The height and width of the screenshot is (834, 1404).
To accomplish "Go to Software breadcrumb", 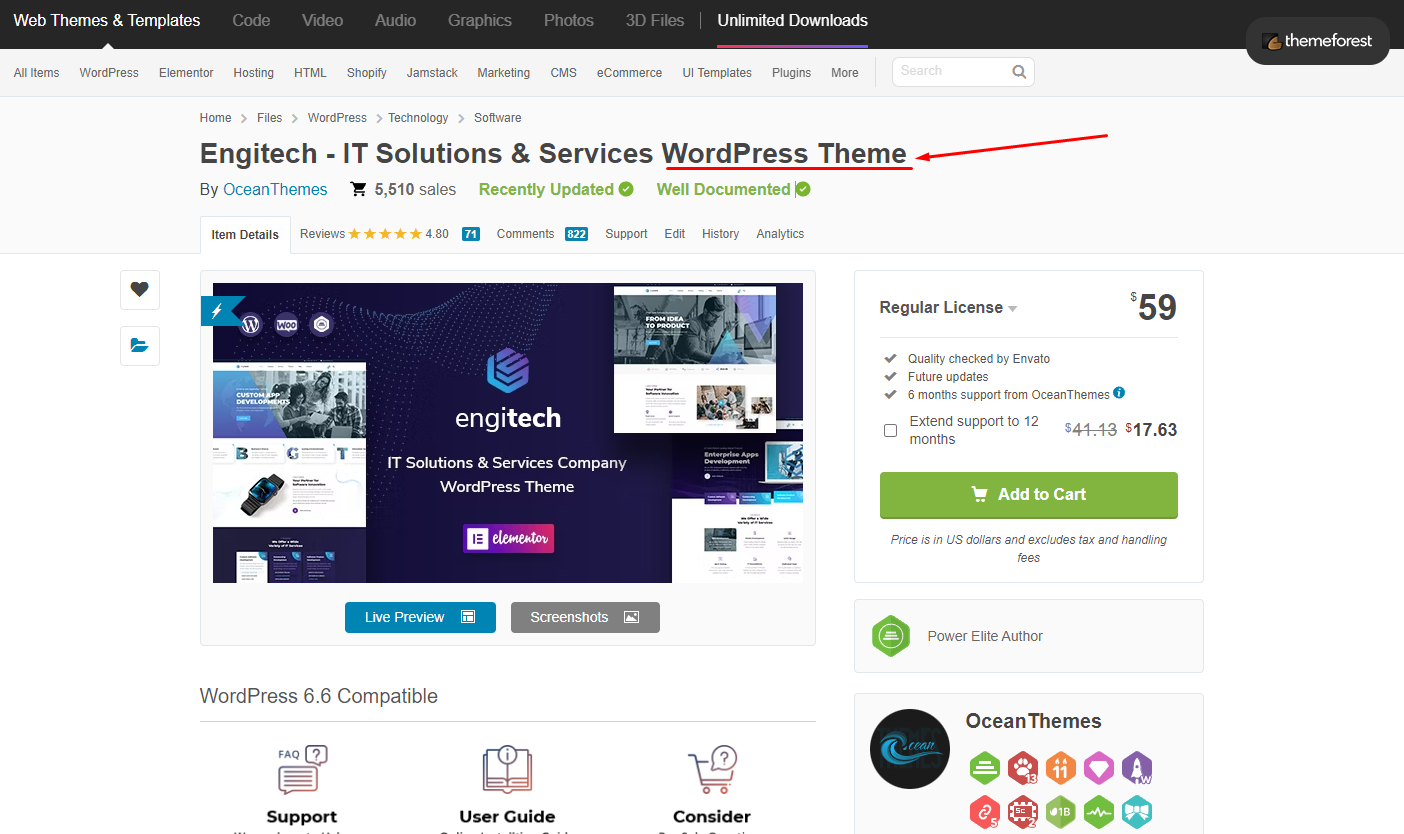I will [x=498, y=118].
